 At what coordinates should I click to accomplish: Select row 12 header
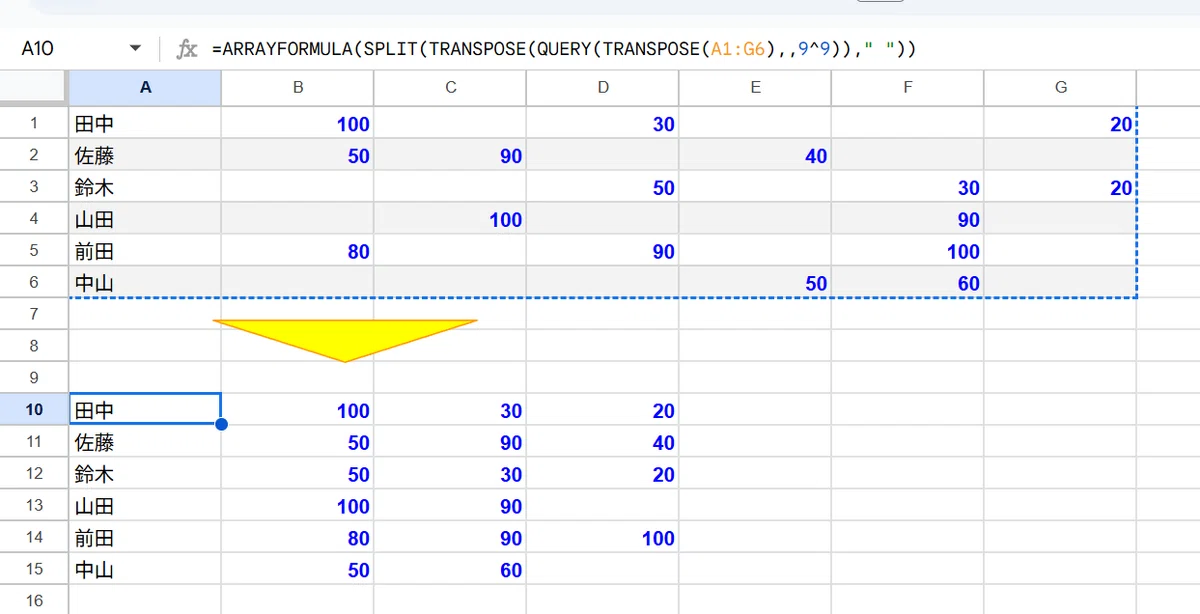point(34,474)
